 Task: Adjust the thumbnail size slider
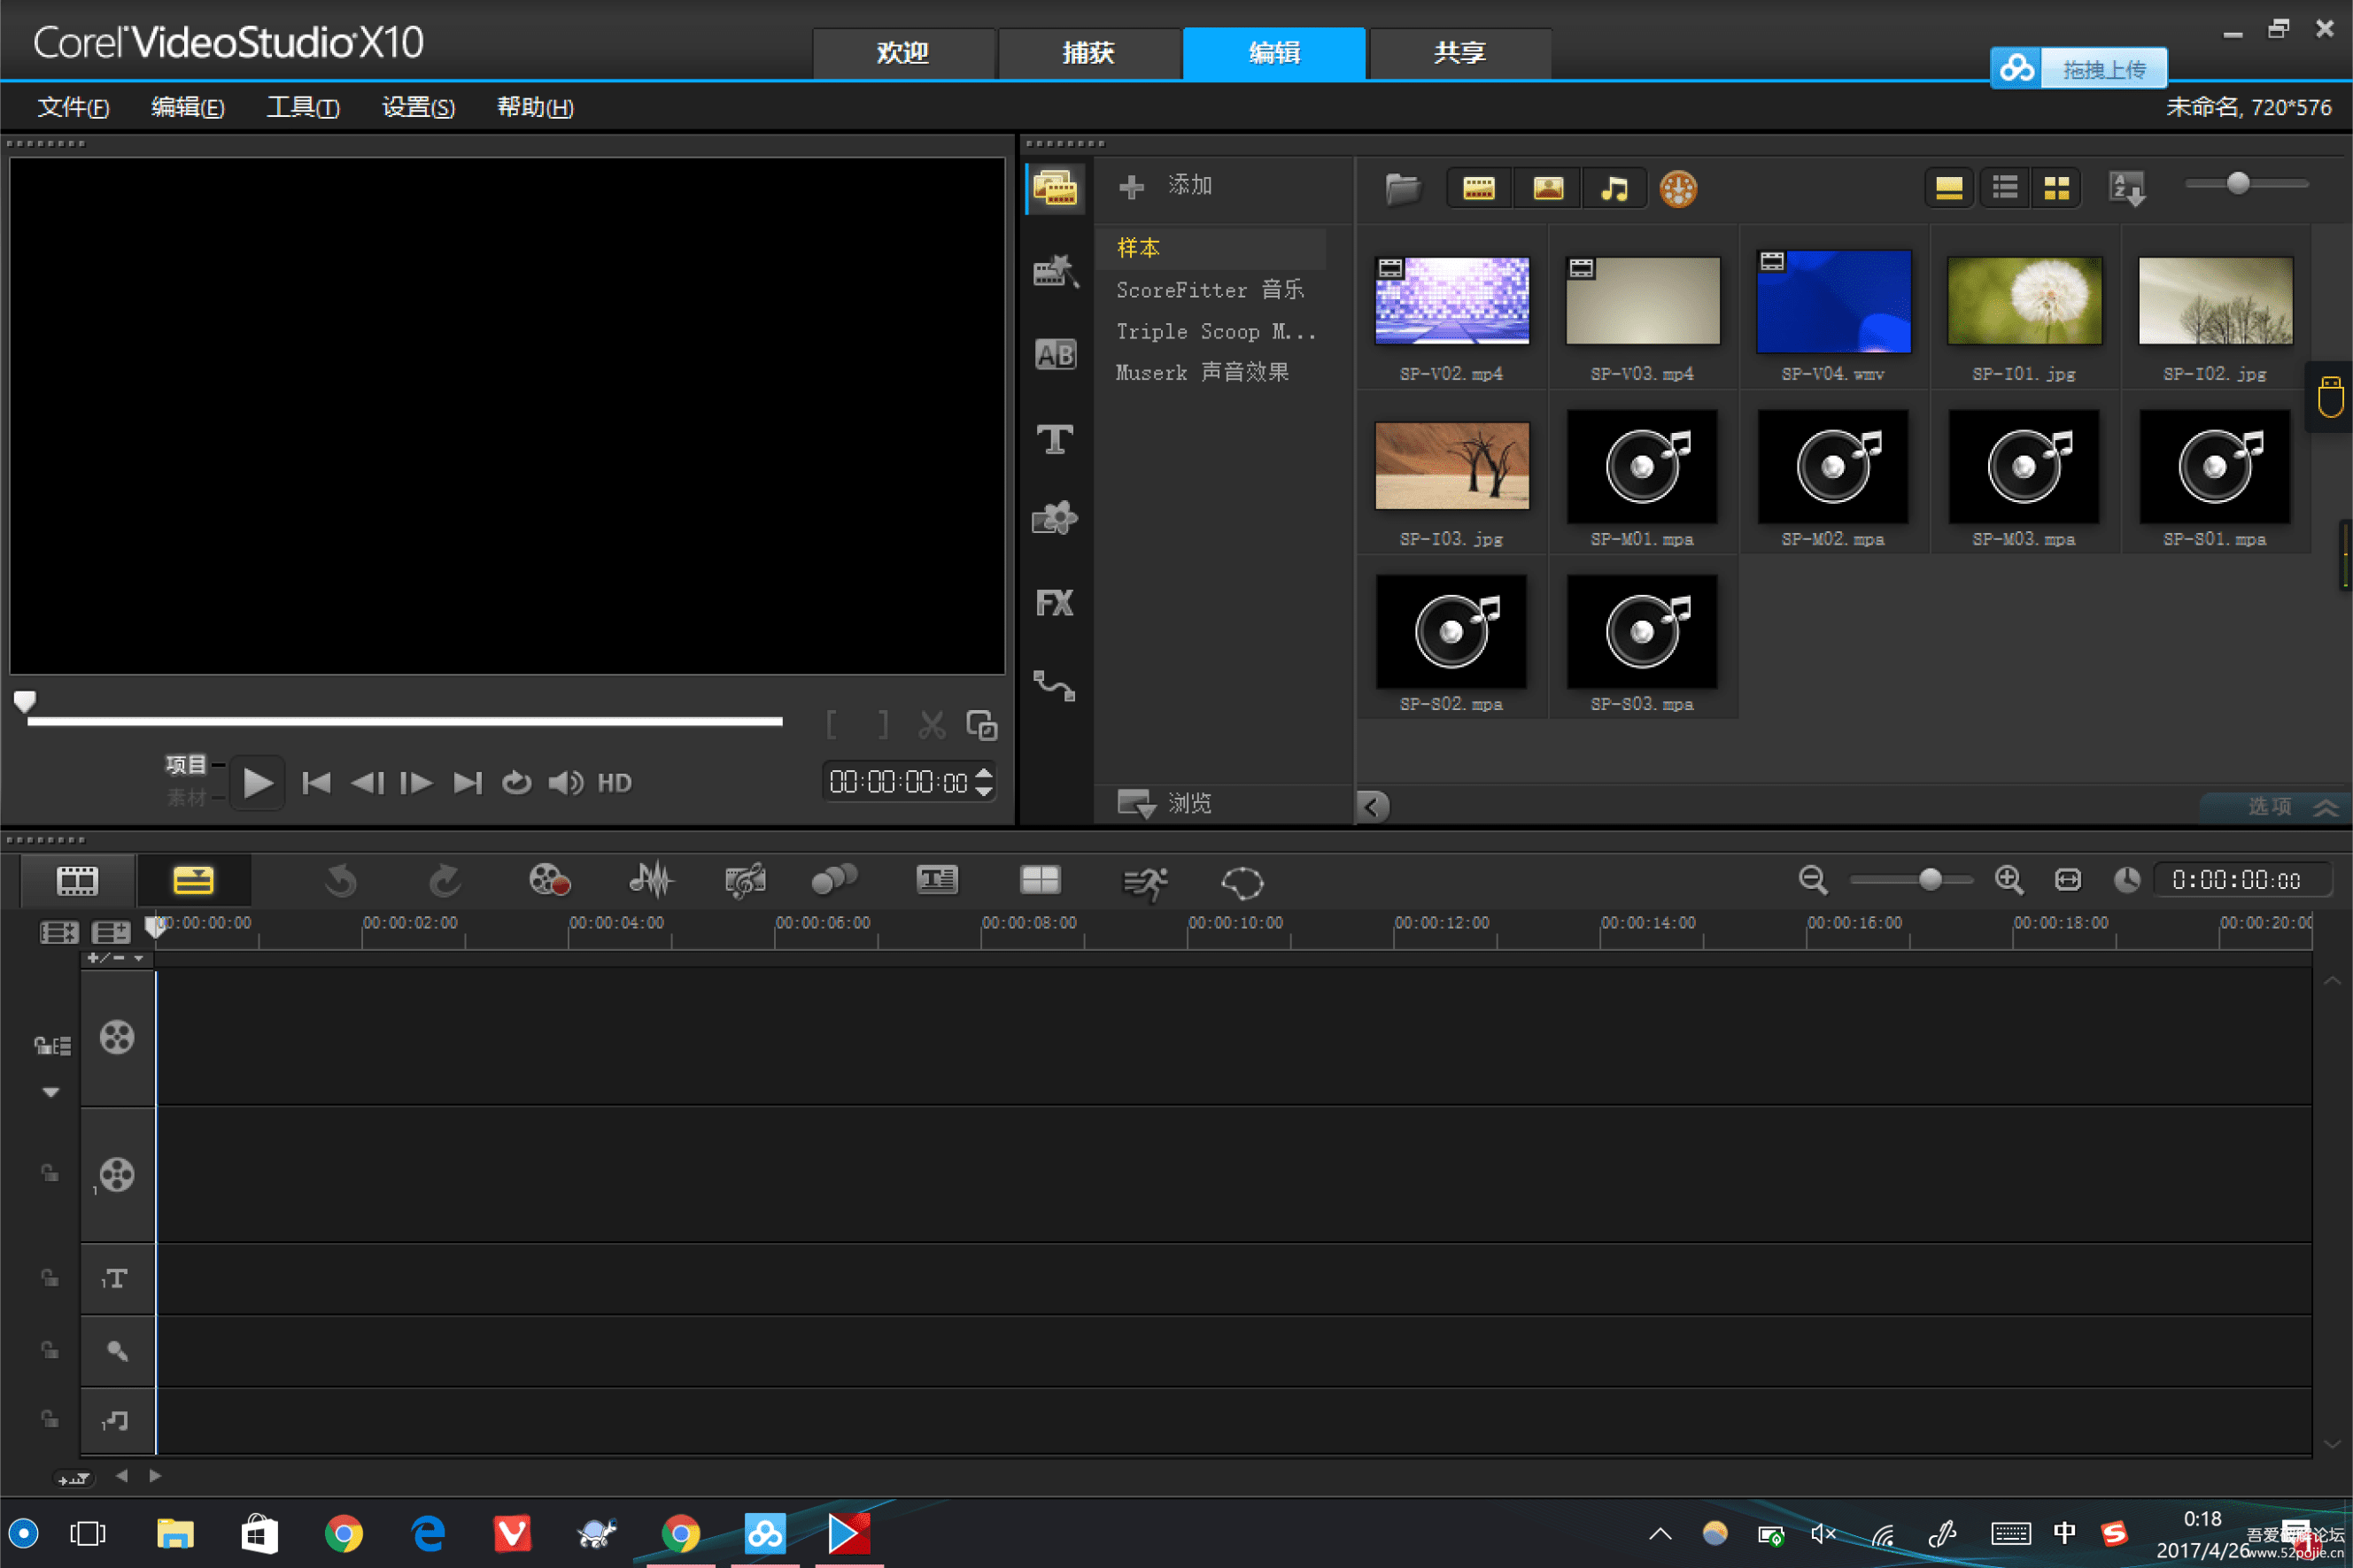click(x=2246, y=184)
